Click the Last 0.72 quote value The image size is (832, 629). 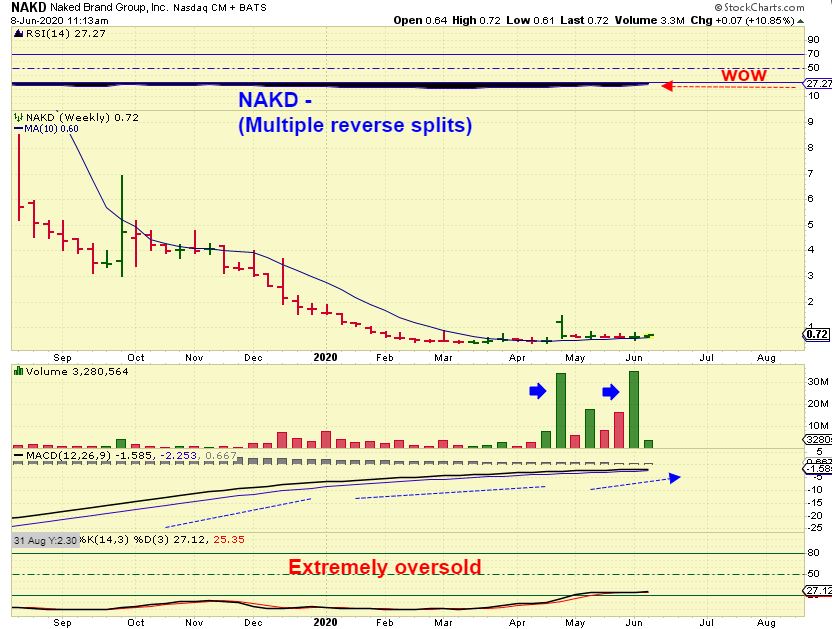[x=584, y=20]
